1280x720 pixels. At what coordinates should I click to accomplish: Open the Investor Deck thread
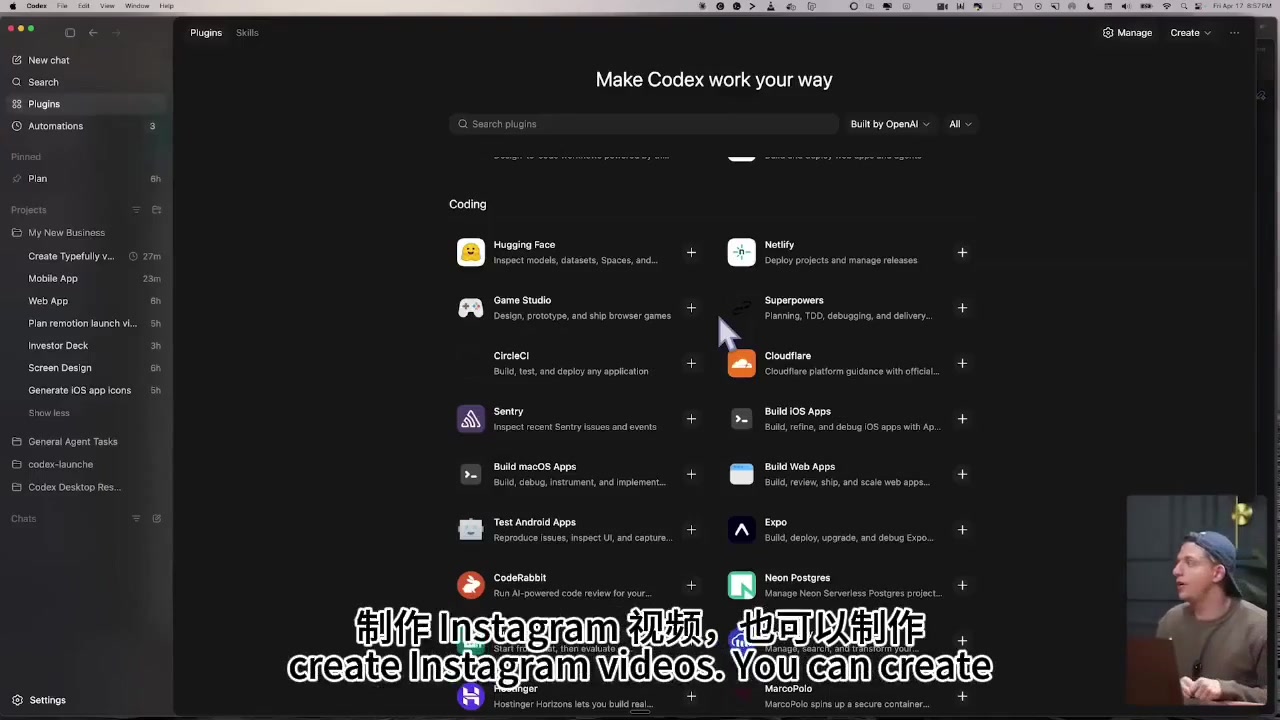coord(85,346)
